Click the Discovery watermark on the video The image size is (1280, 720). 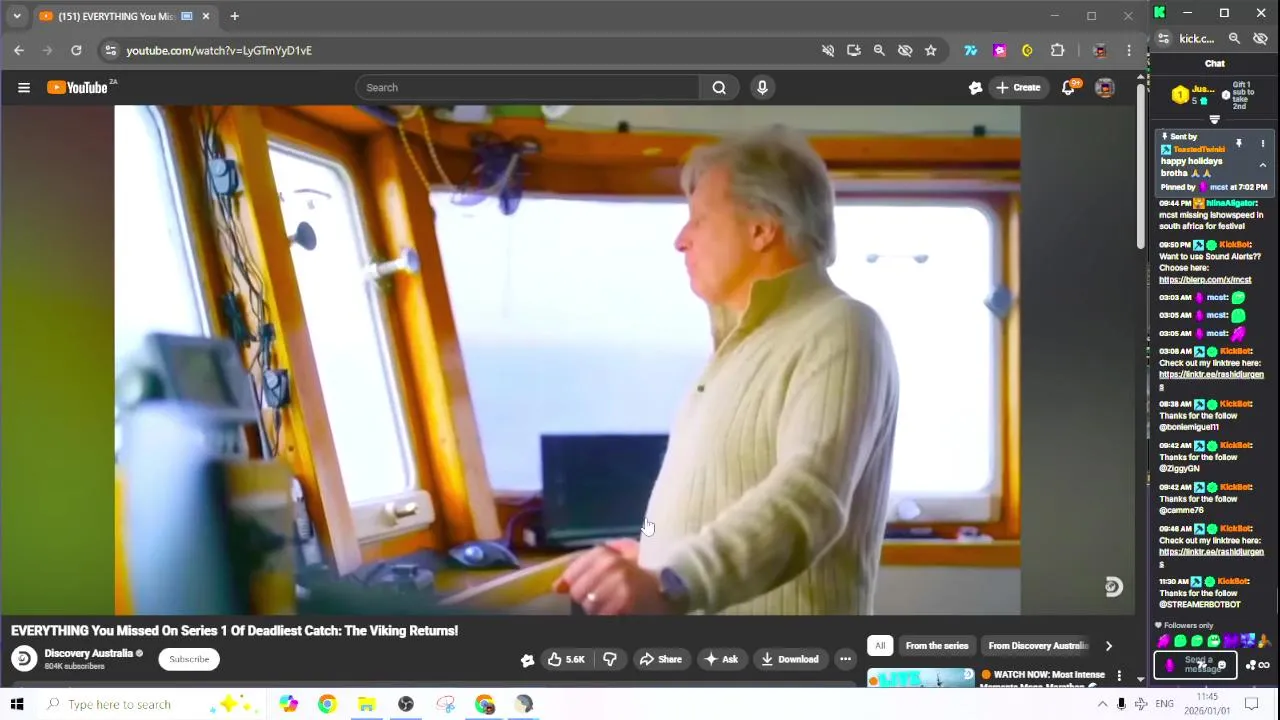point(1113,587)
